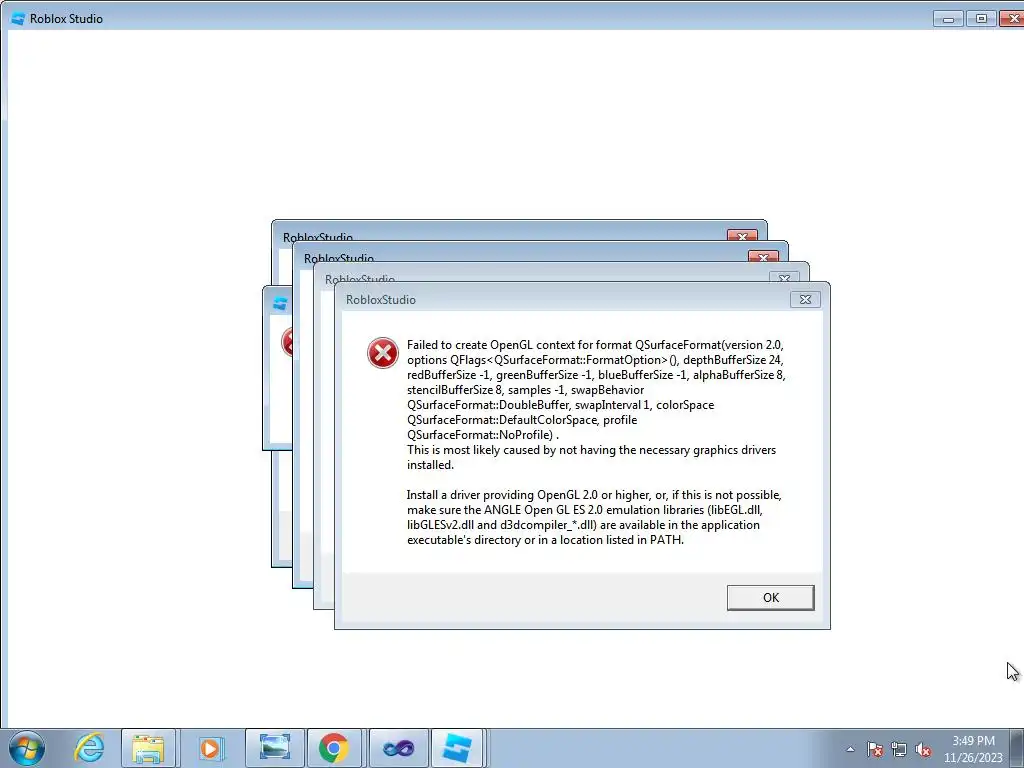Open the infinity-logo app in the taskbar
This screenshot has width=1024, height=768.
(398, 748)
